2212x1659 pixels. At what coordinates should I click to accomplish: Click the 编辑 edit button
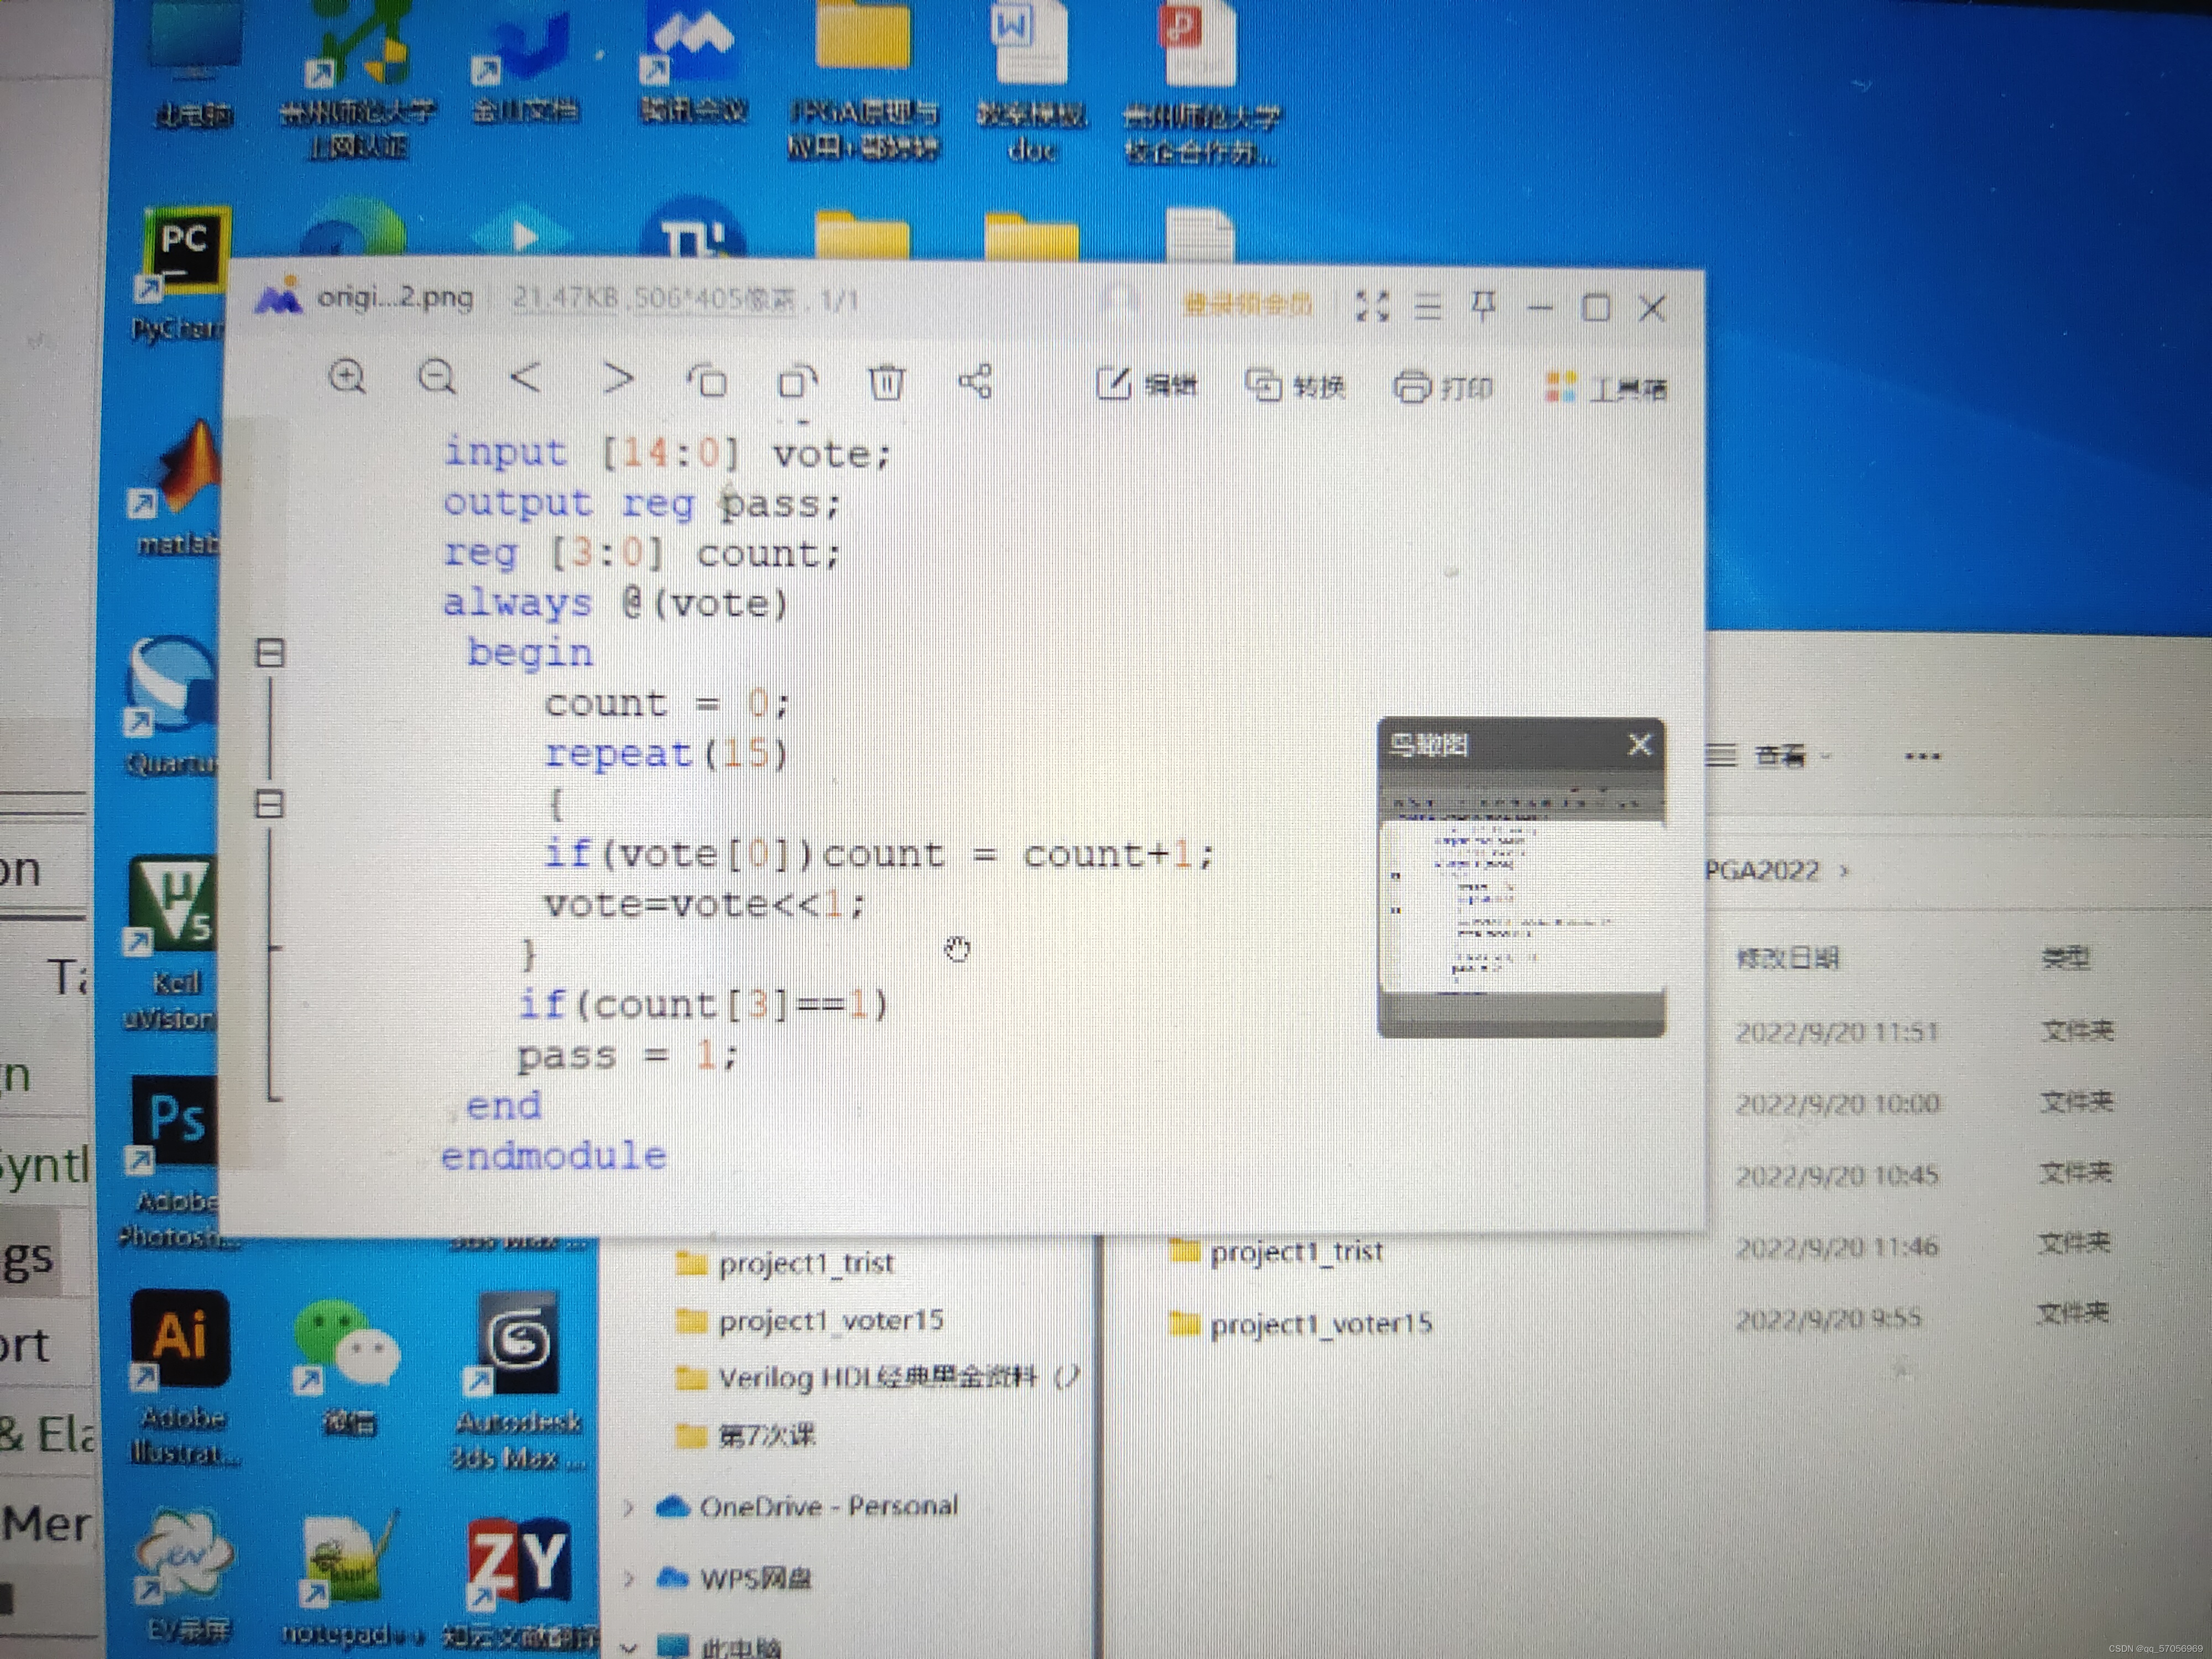tap(1147, 384)
